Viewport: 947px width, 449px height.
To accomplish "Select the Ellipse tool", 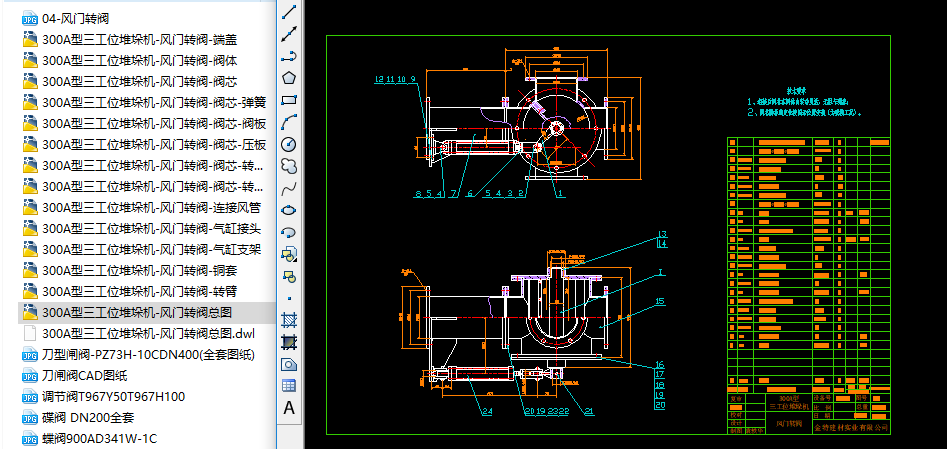I will [x=289, y=210].
